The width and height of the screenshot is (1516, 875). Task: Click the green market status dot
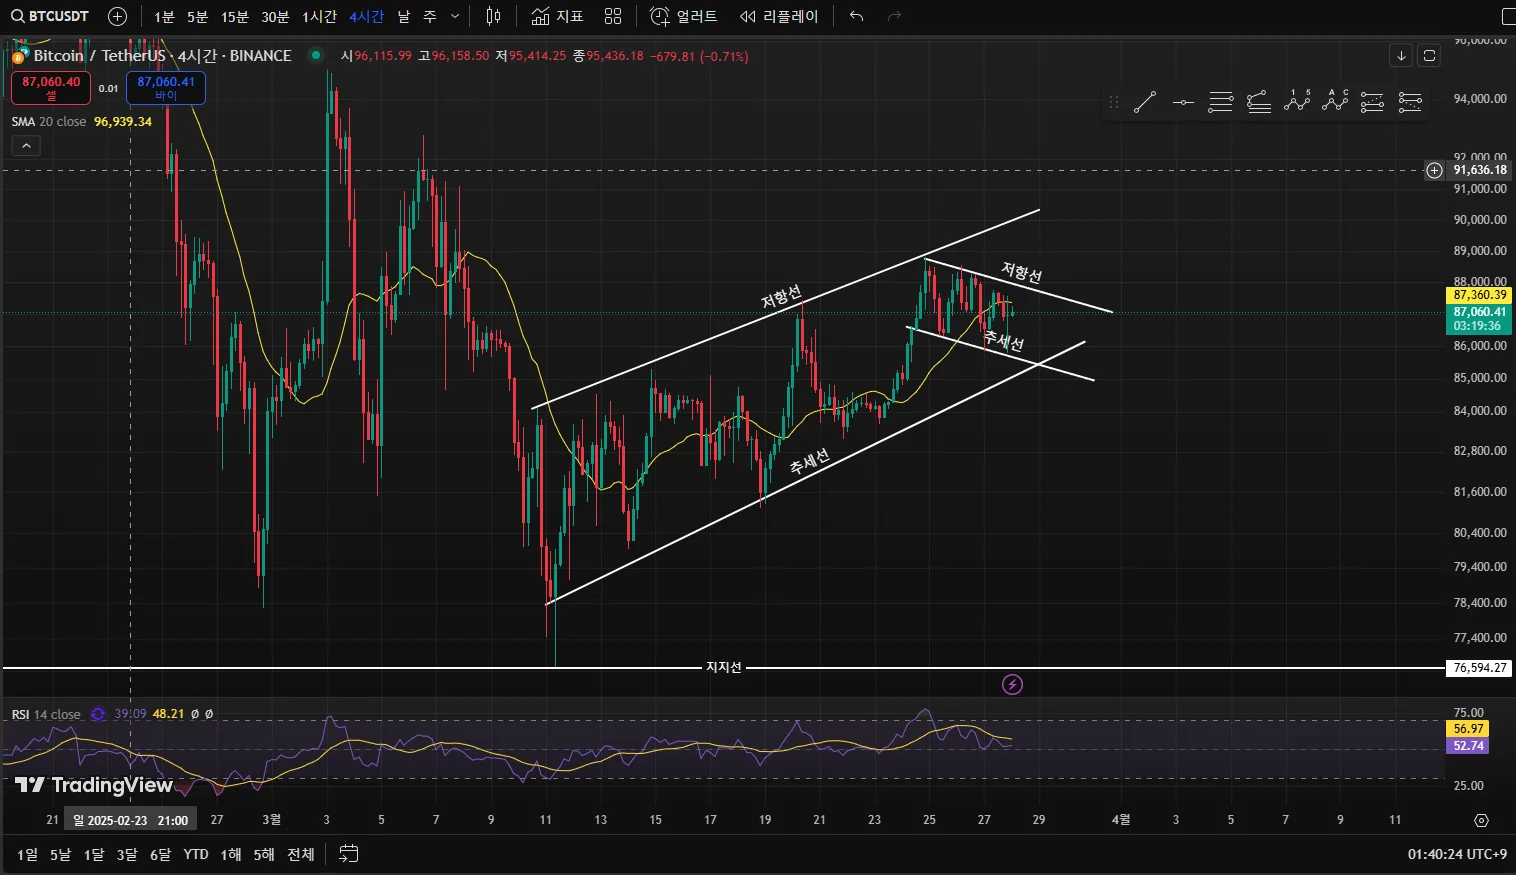pos(316,55)
